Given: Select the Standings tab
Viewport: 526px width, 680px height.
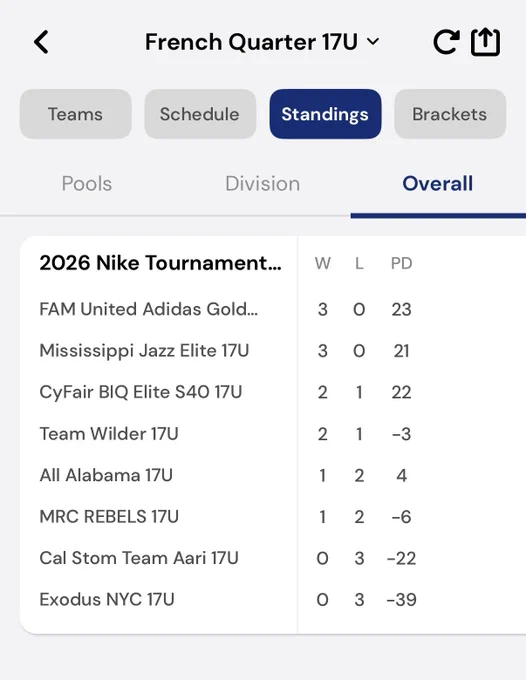Looking at the screenshot, I should click(325, 114).
